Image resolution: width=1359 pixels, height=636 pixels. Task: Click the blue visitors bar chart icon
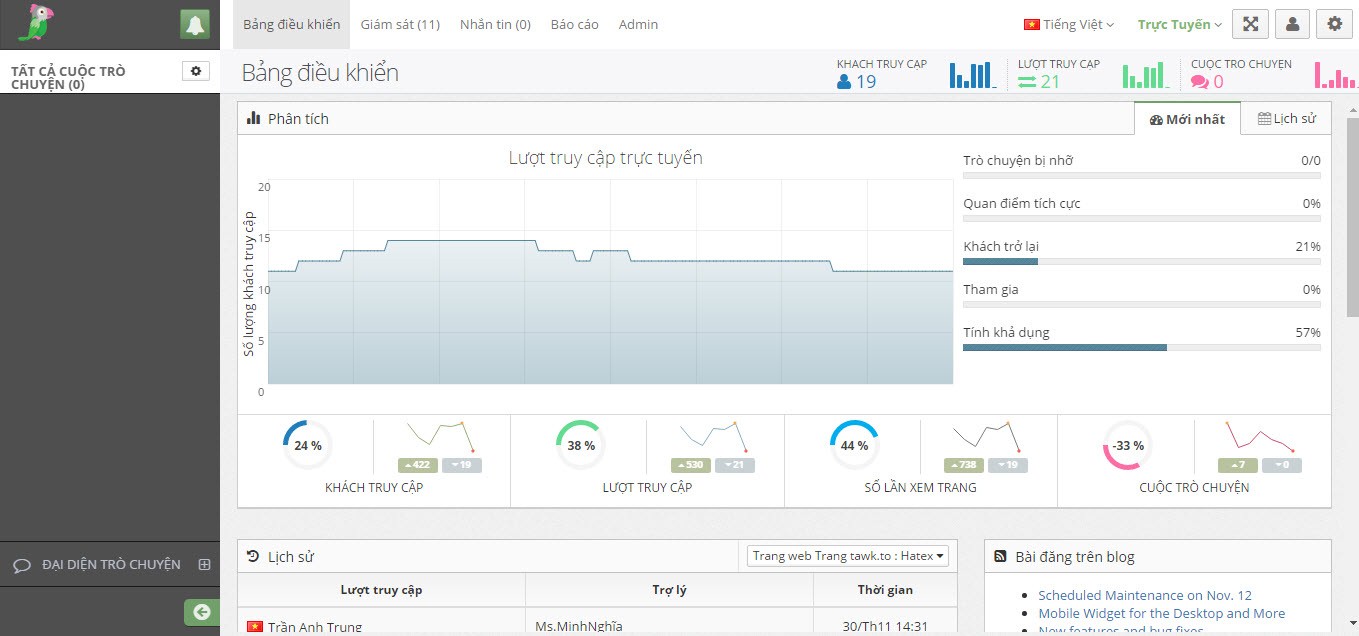(x=972, y=75)
